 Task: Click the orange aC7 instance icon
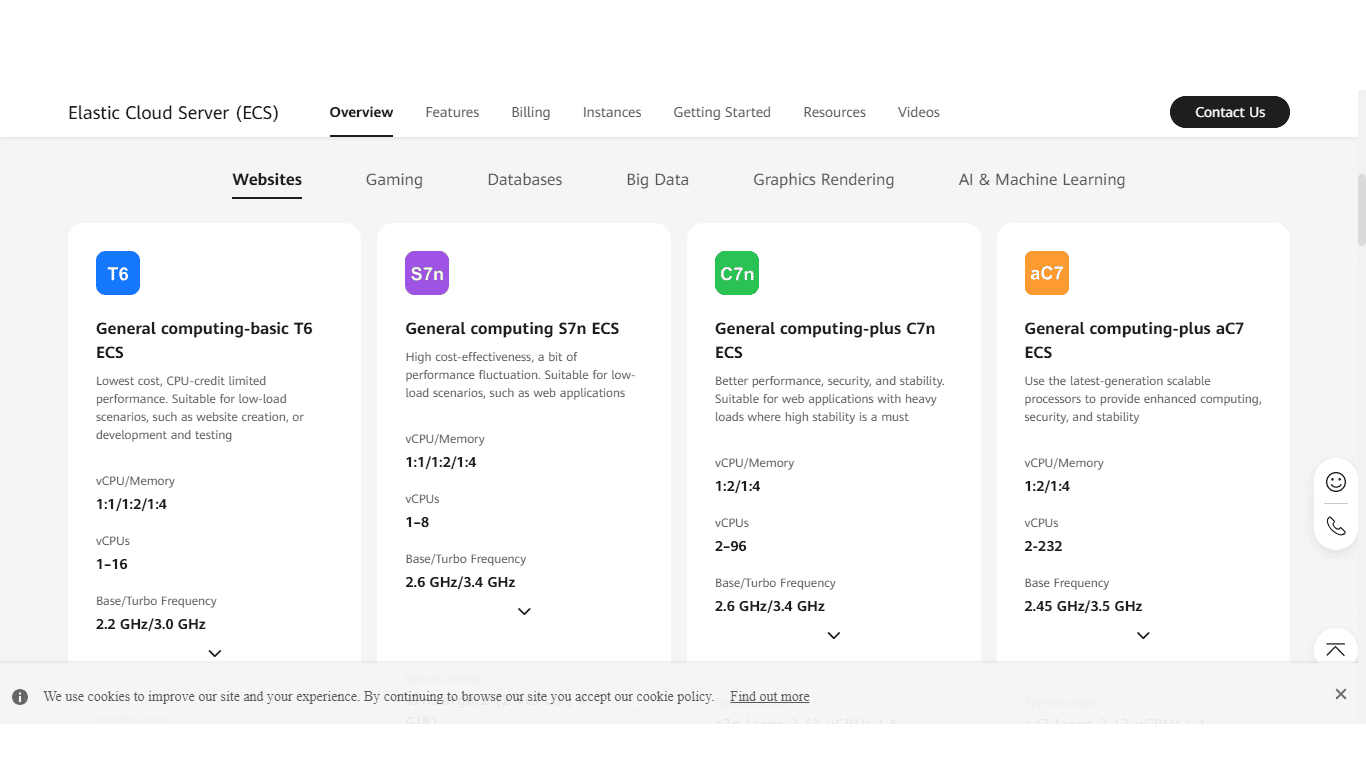coord(1047,273)
